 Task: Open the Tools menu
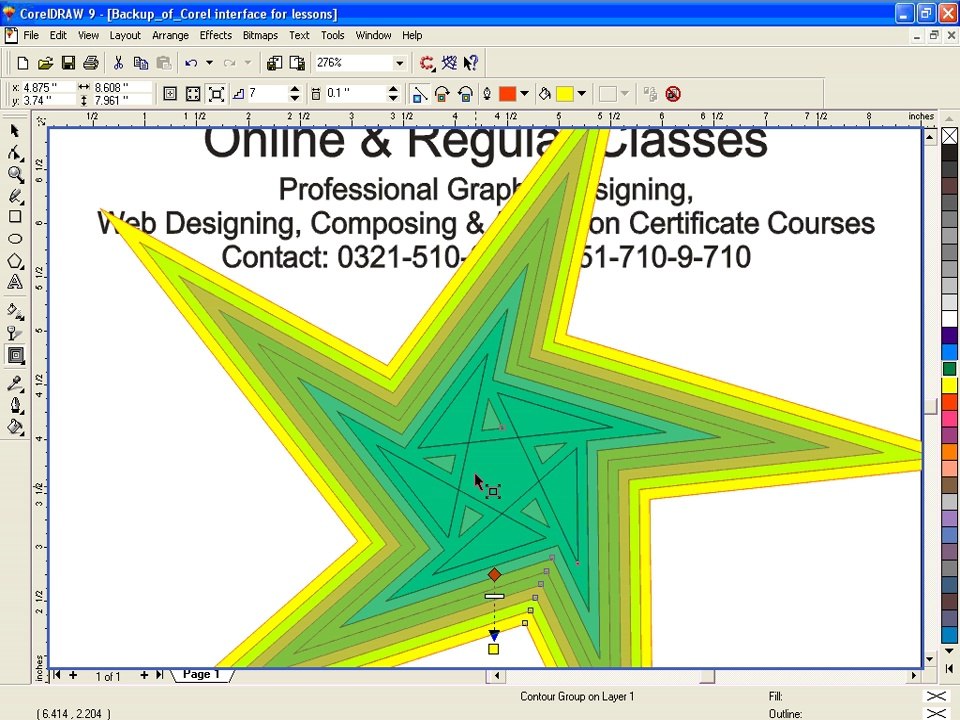click(332, 35)
